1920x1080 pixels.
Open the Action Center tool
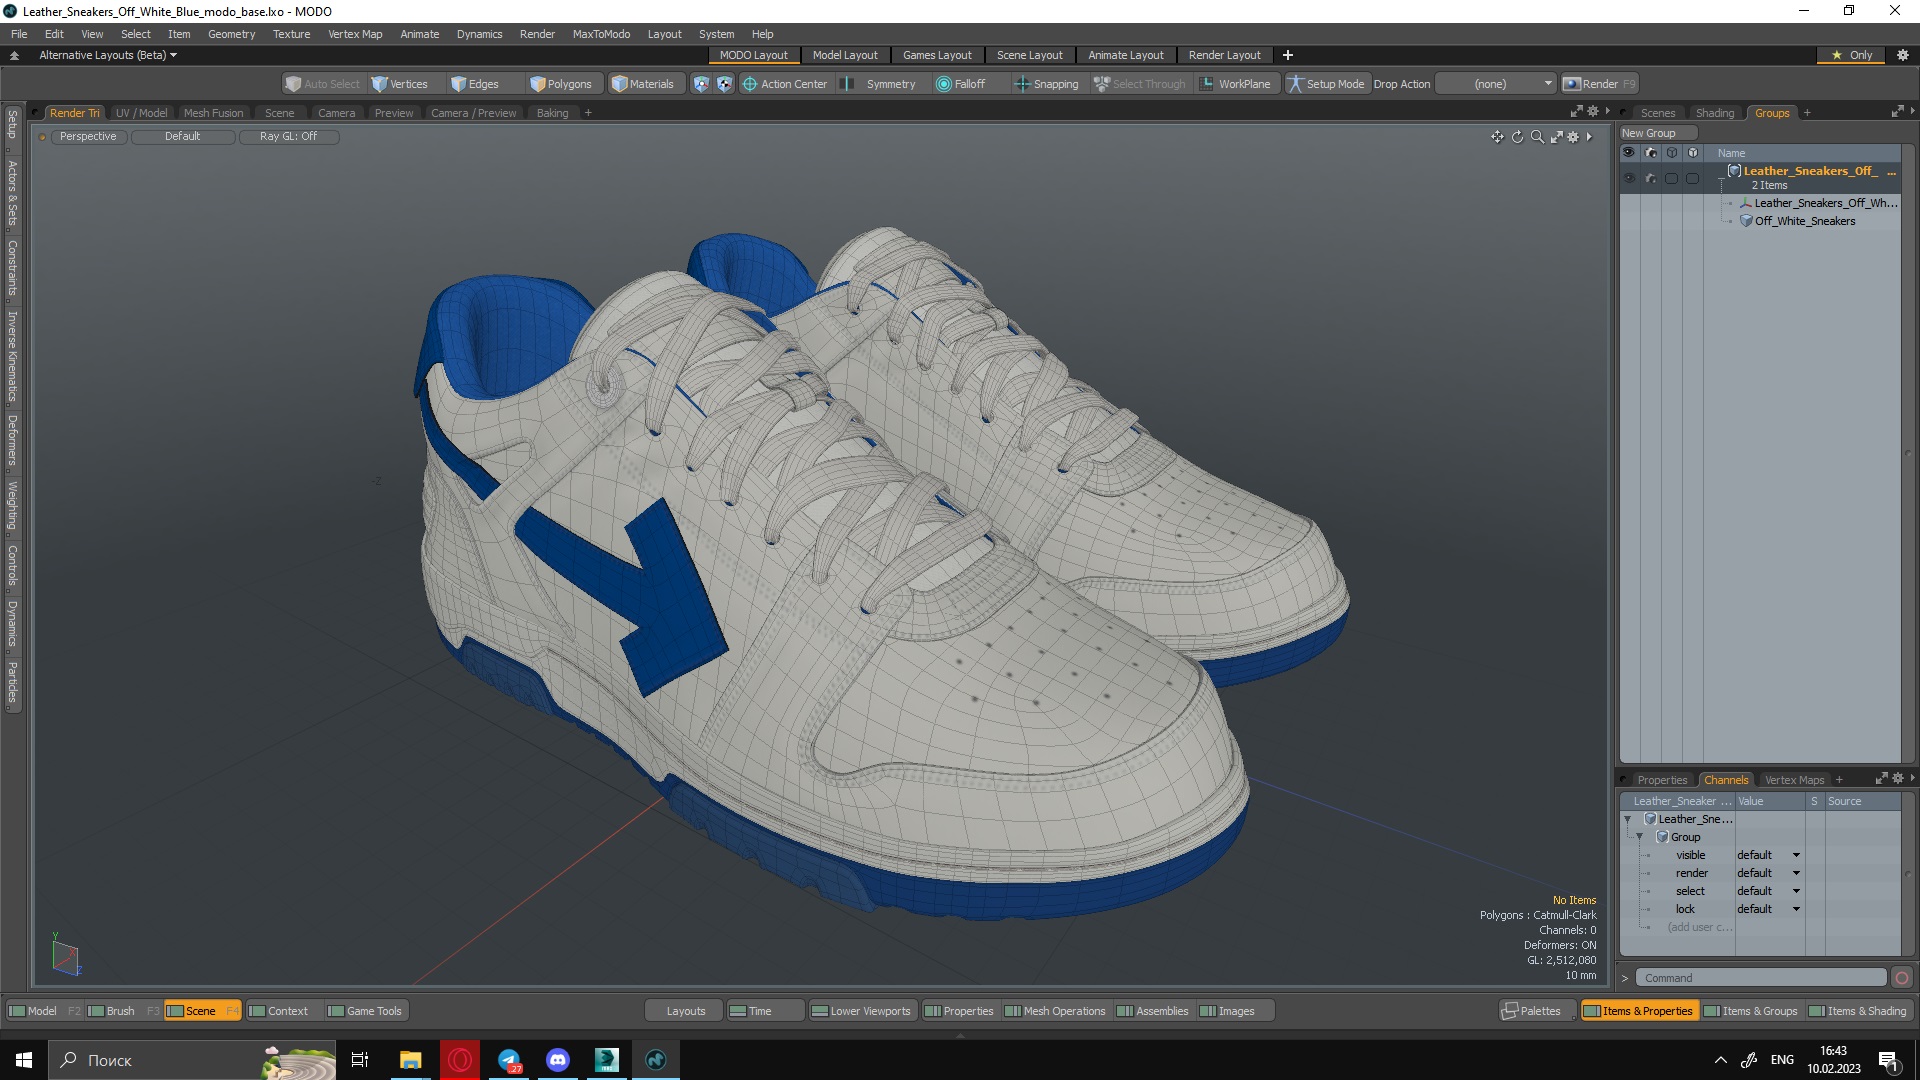(x=785, y=84)
